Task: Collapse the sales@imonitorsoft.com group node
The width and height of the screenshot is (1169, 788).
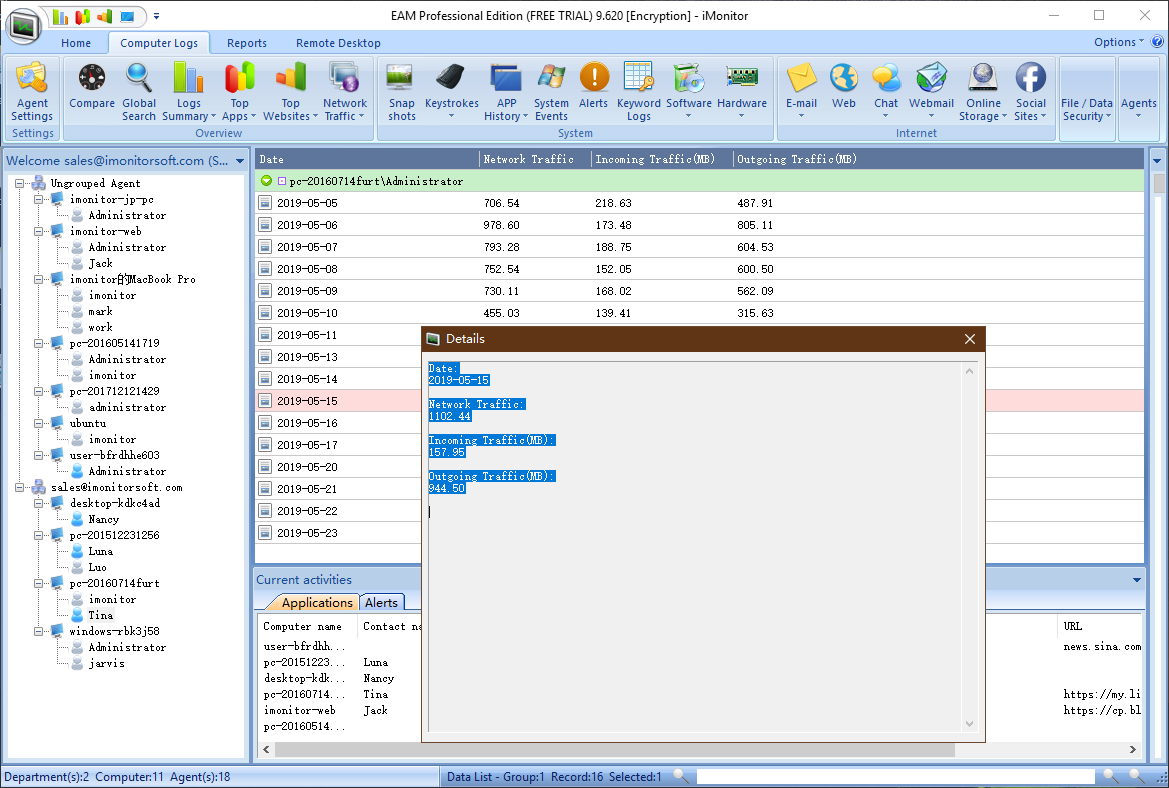Action: click(19, 488)
